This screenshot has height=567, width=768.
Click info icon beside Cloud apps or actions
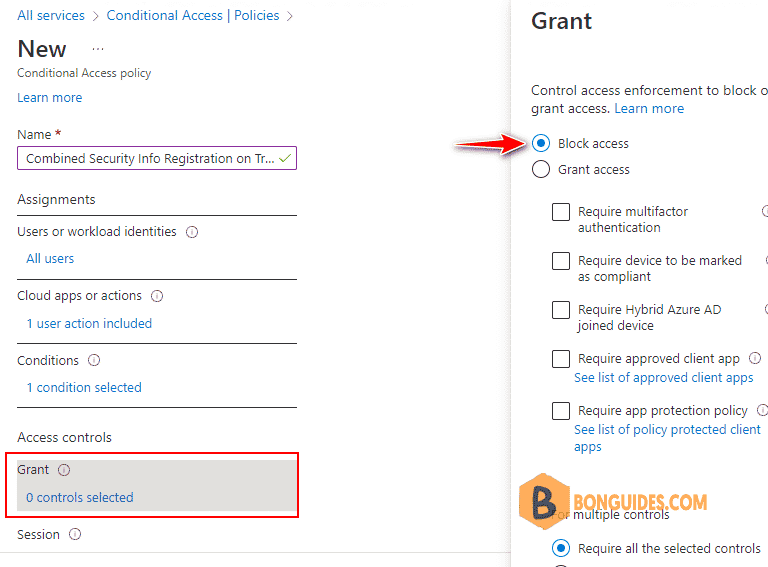click(157, 296)
